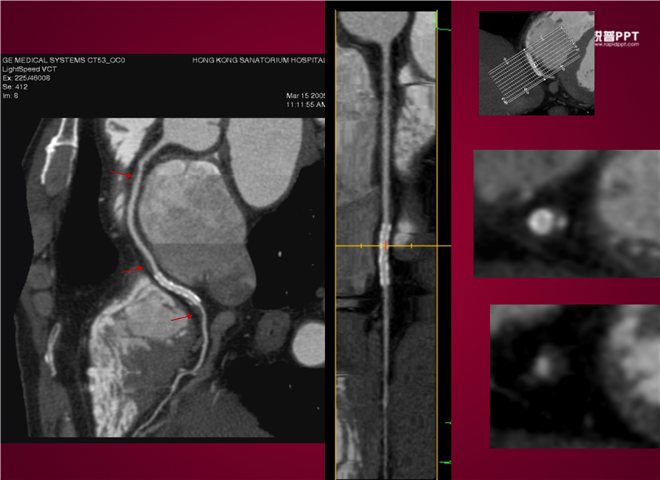Click the Mar 15 2005 date stamp
660x480 pixels.
307,96
